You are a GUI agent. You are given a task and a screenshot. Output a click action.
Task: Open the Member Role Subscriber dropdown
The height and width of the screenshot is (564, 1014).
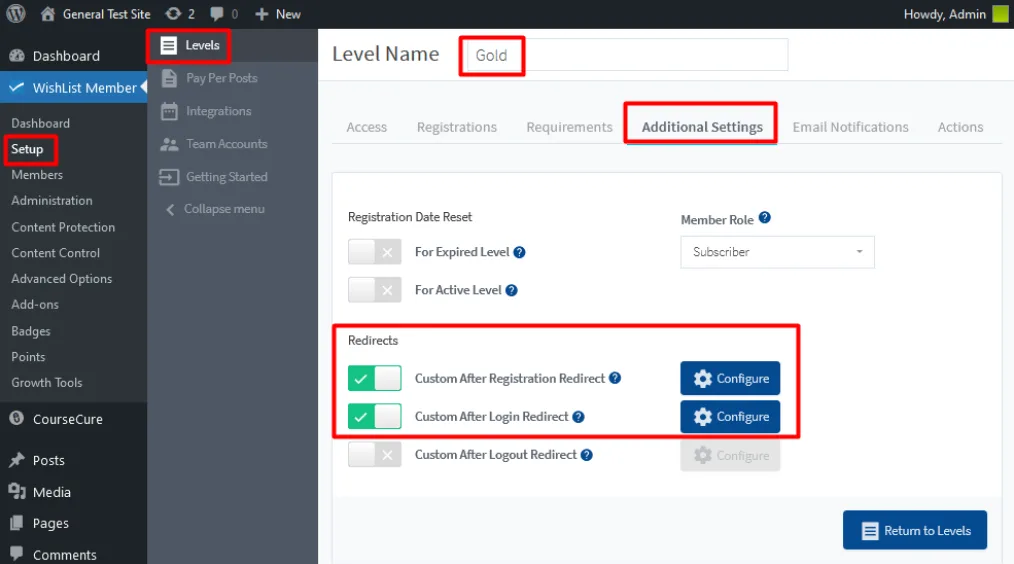pyautogui.click(x=777, y=252)
